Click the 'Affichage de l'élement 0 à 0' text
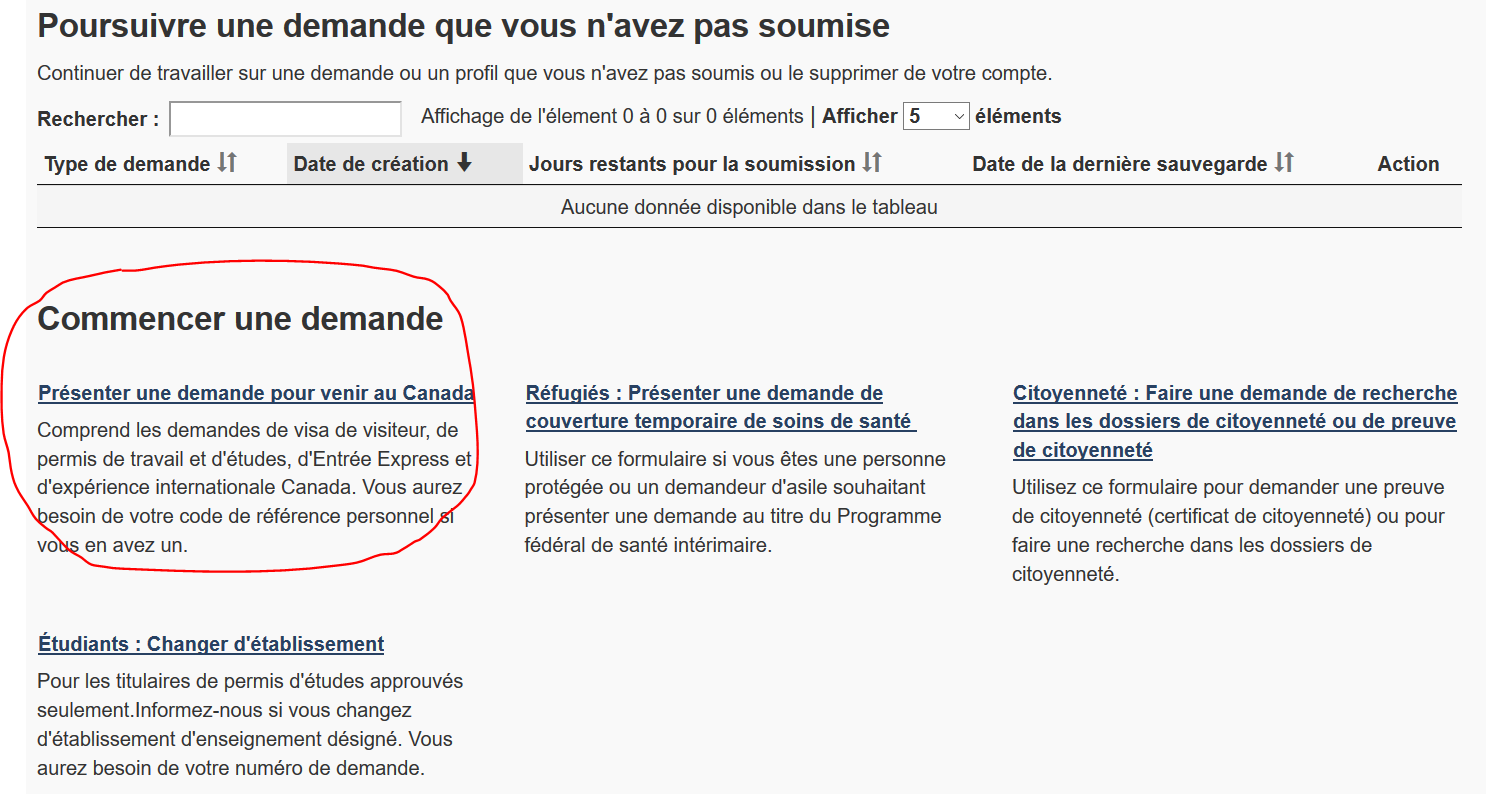The height and width of the screenshot is (794, 1486). (x=612, y=117)
